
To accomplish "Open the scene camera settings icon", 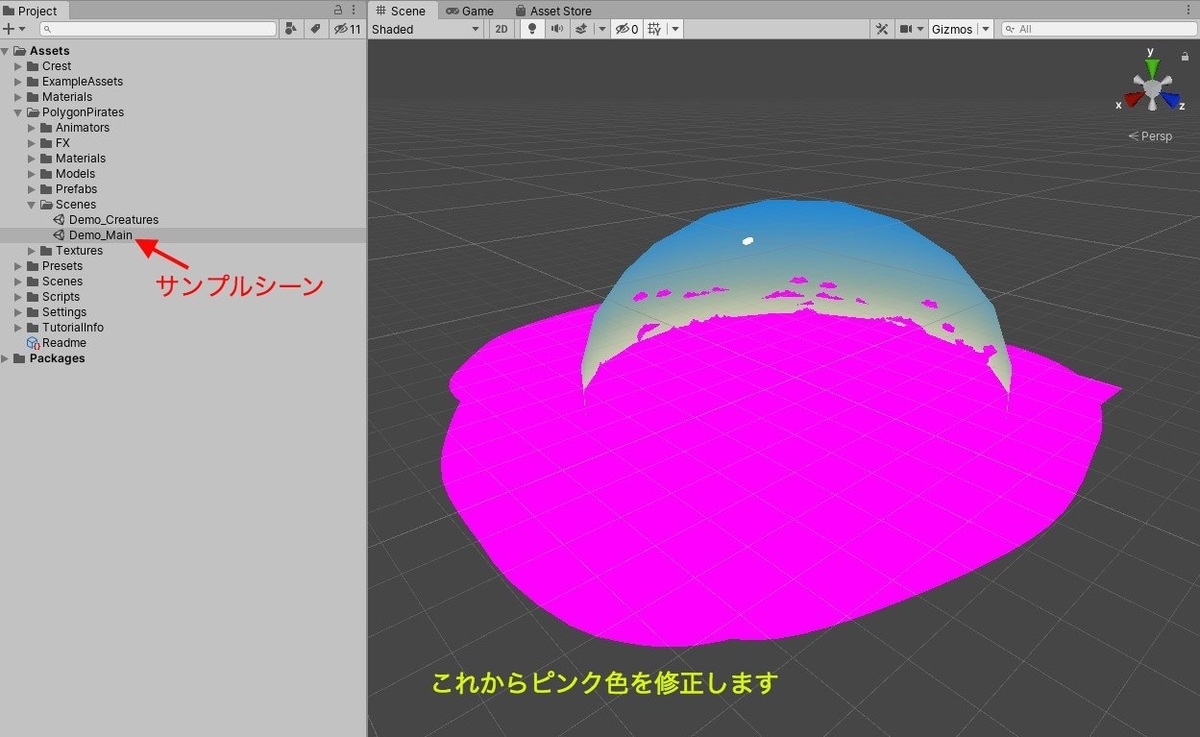I will click(x=906, y=29).
